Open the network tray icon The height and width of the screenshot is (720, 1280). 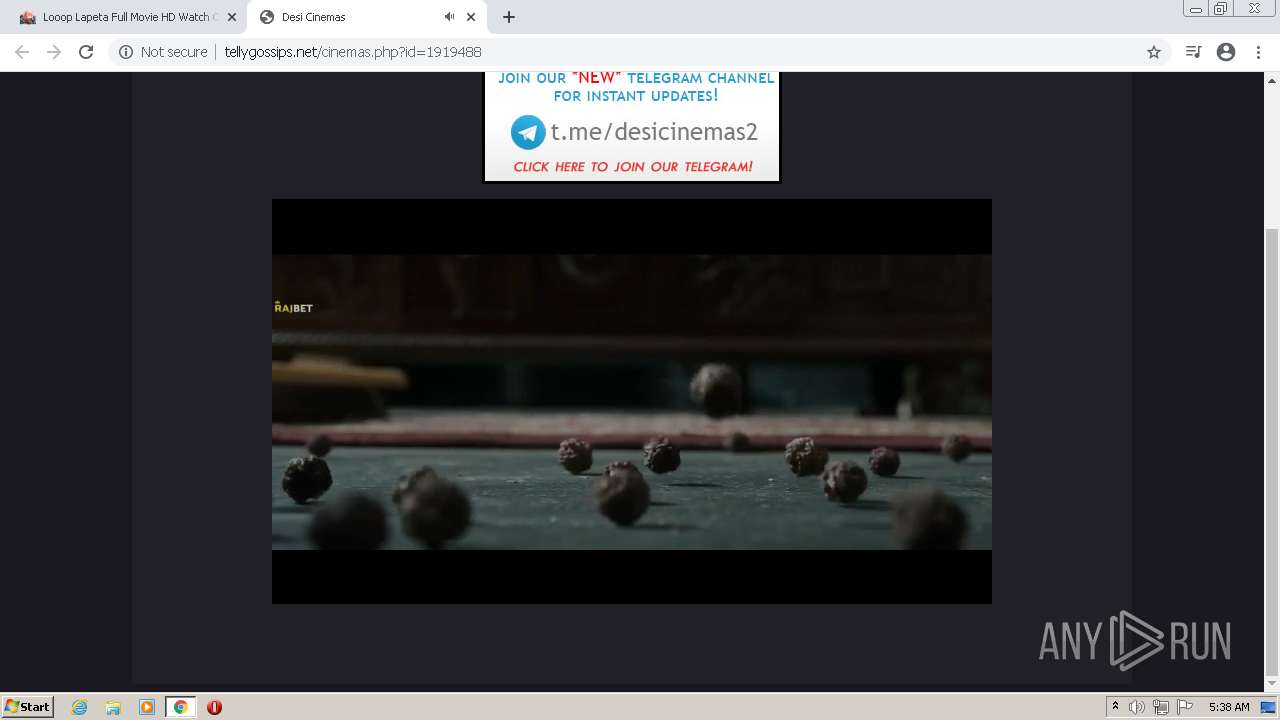(x=1160, y=707)
